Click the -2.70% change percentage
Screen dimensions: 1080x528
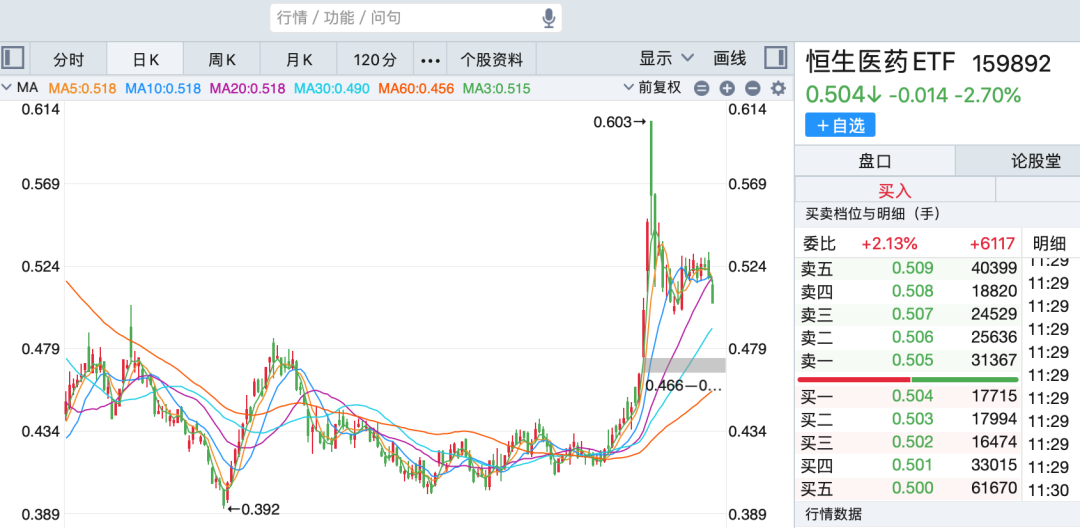pos(987,95)
